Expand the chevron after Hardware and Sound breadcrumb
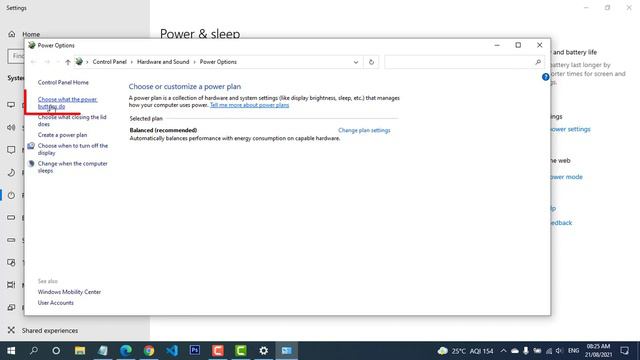 pyautogui.click(x=194, y=62)
